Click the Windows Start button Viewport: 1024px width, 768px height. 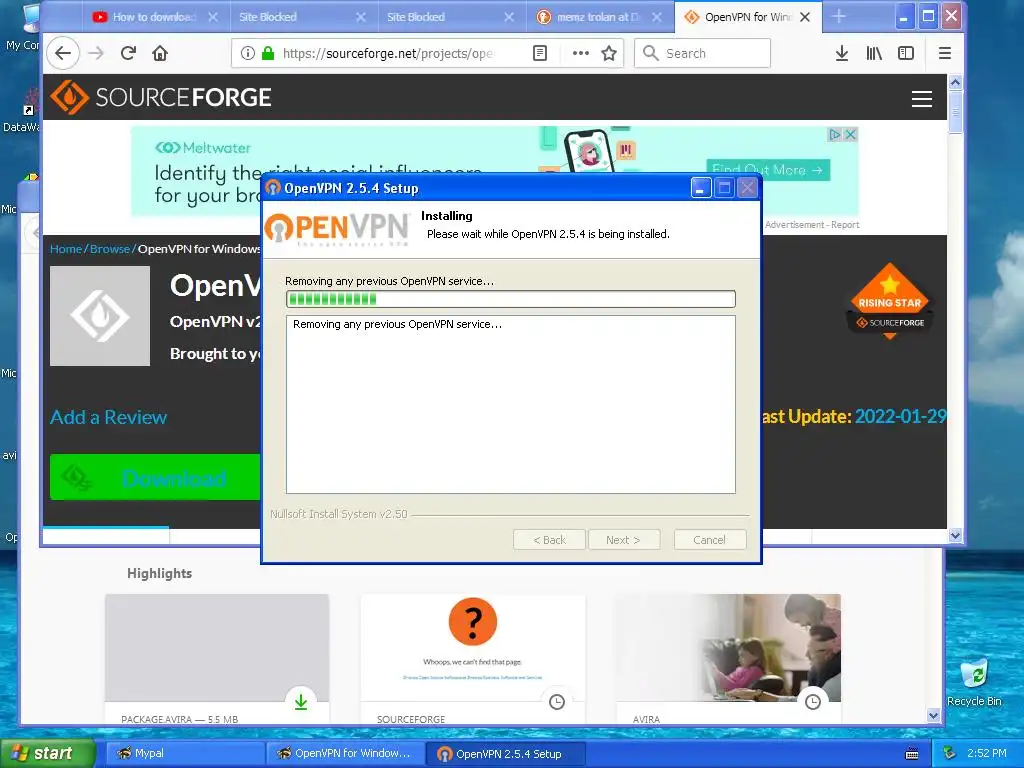click(x=47, y=753)
